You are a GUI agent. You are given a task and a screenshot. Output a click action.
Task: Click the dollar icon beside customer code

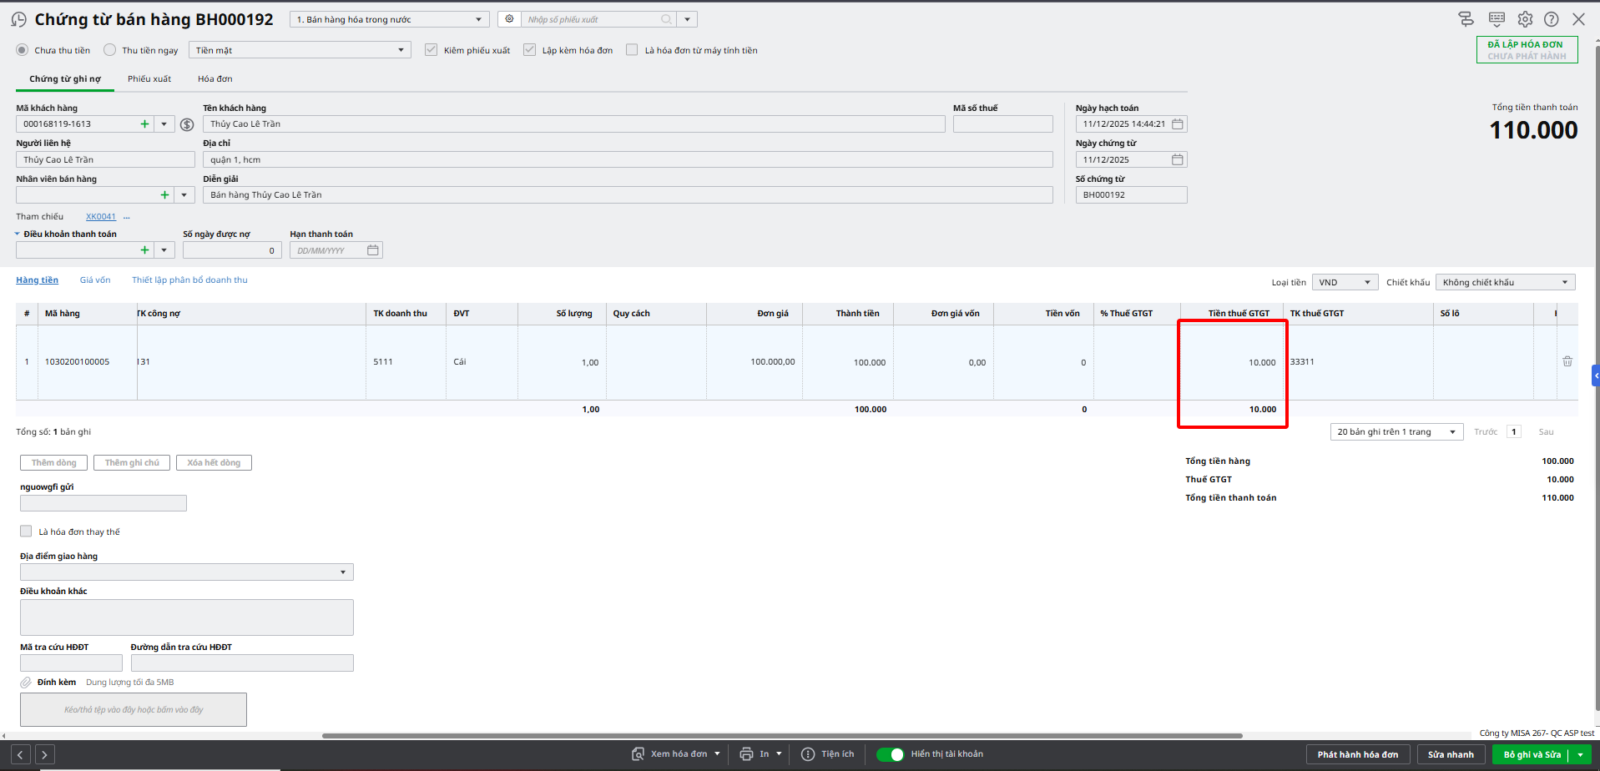click(x=187, y=125)
